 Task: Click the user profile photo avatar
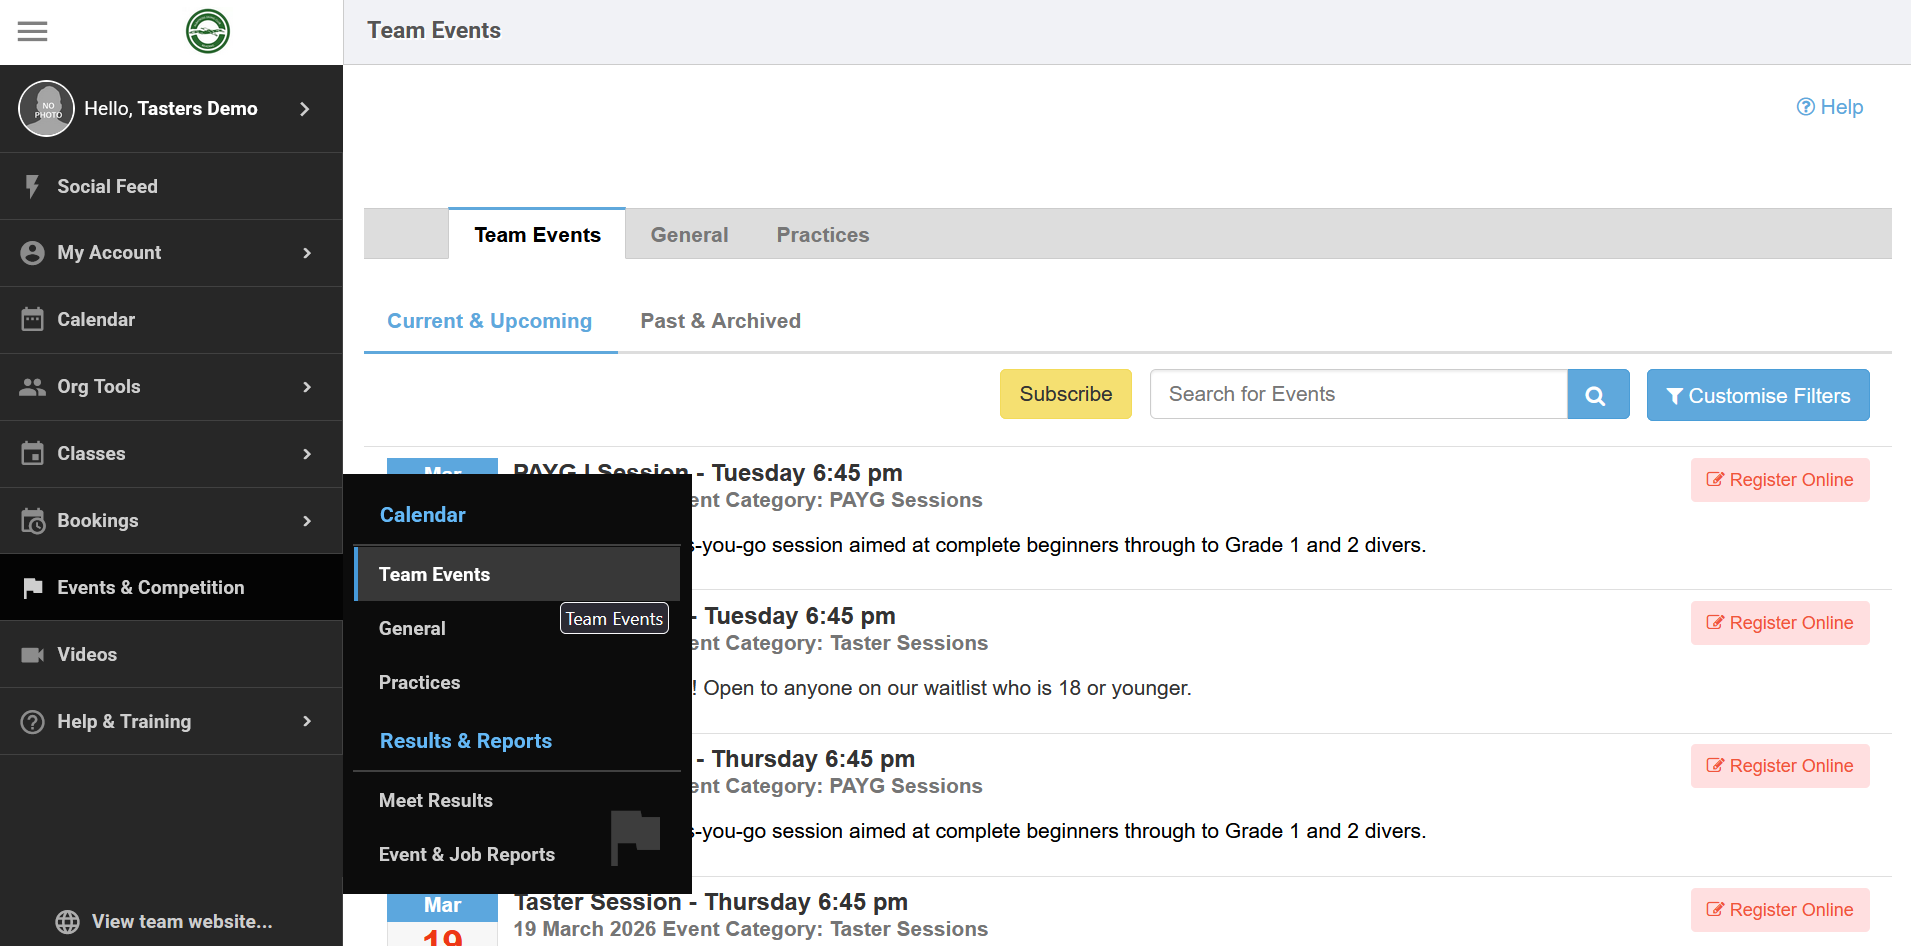(47, 109)
